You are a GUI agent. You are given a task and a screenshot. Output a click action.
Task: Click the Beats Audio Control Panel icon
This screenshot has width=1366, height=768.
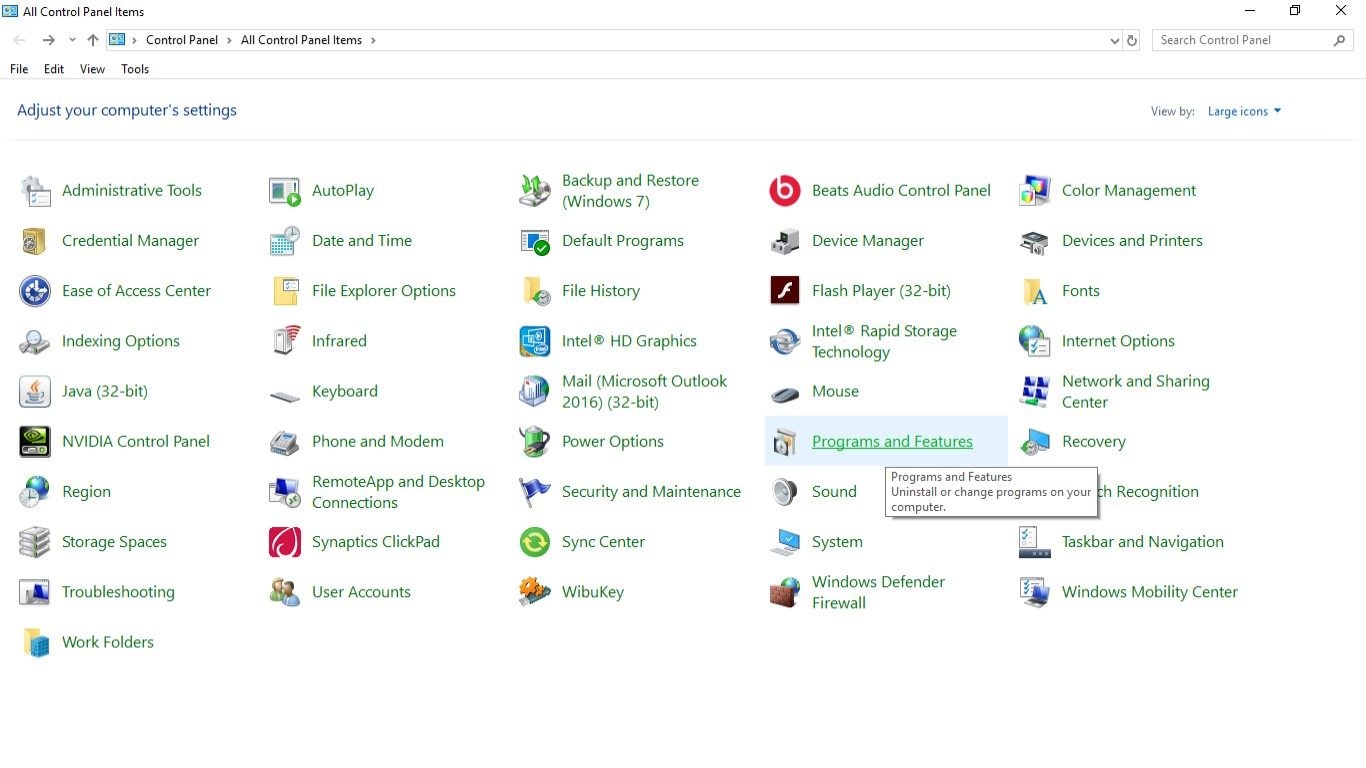[x=785, y=190]
